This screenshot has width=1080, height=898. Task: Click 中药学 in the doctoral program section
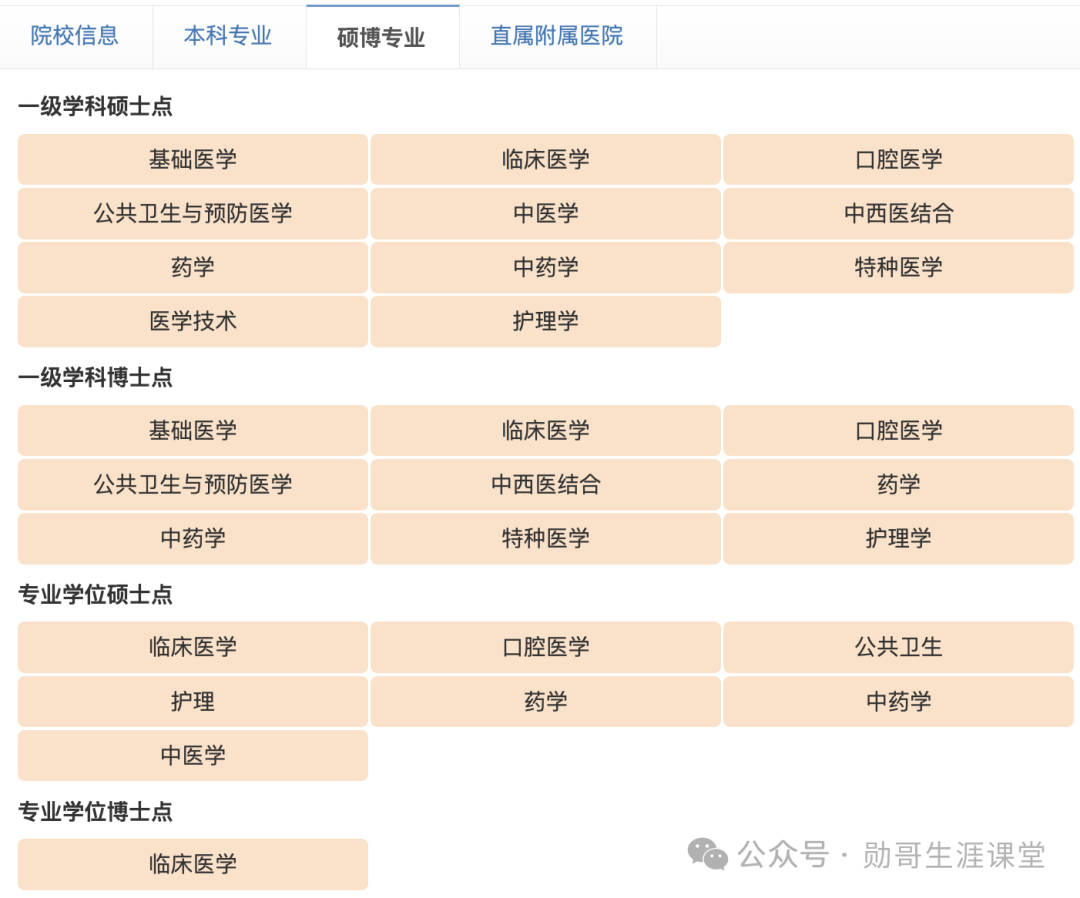click(192, 539)
